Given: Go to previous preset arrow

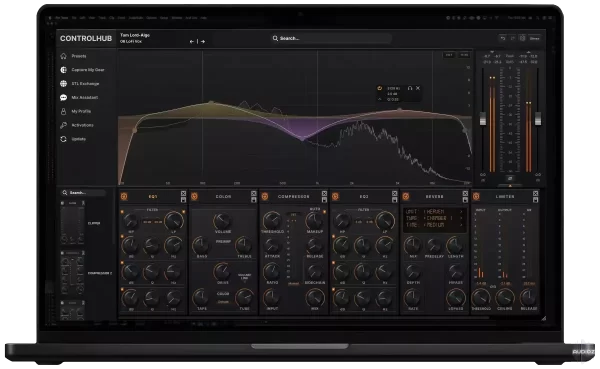Looking at the screenshot, I should pos(192,41).
